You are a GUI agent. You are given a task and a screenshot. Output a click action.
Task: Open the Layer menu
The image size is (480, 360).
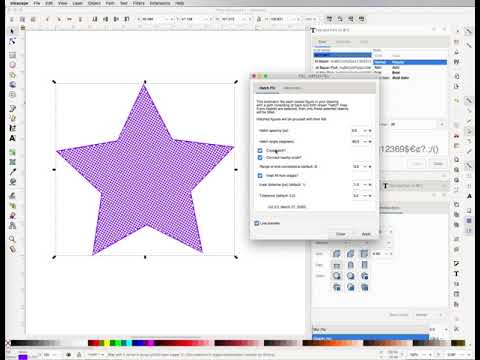tap(78, 3)
